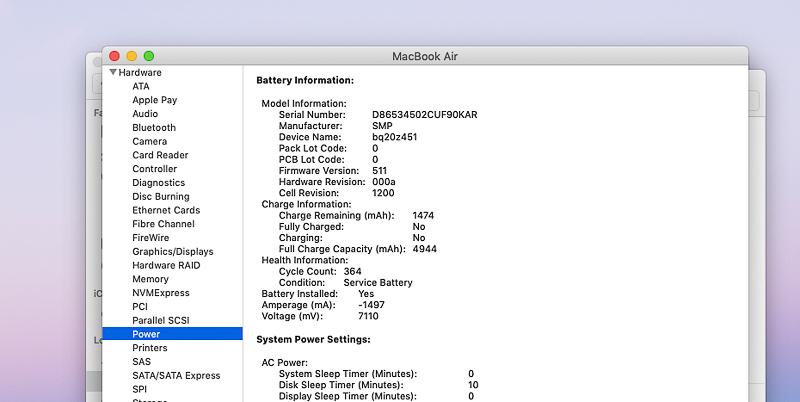
Task: Click amperage value -1497
Action: pyautogui.click(x=371, y=305)
